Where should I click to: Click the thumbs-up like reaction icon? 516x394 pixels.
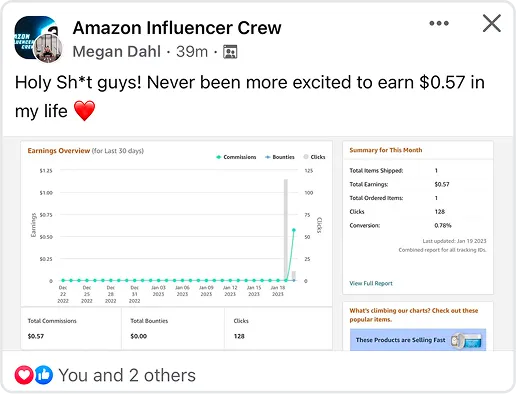pyautogui.click(x=43, y=375)
